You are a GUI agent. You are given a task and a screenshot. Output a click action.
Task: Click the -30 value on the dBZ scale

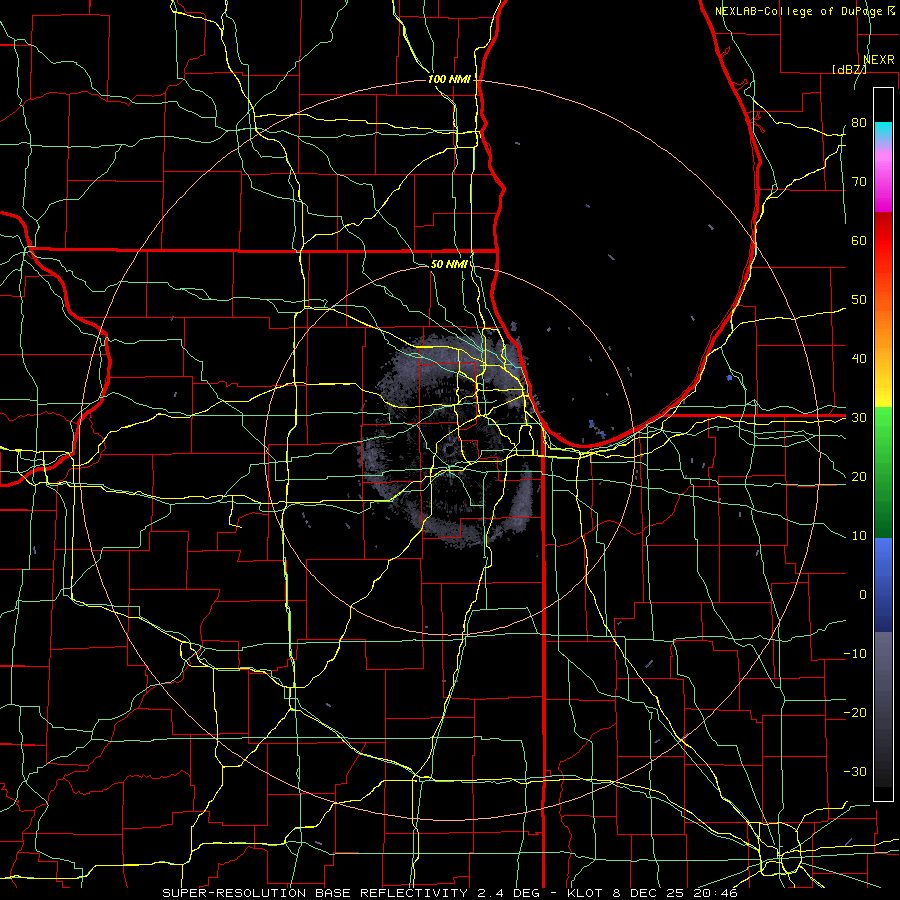click(x=855, y=771)
